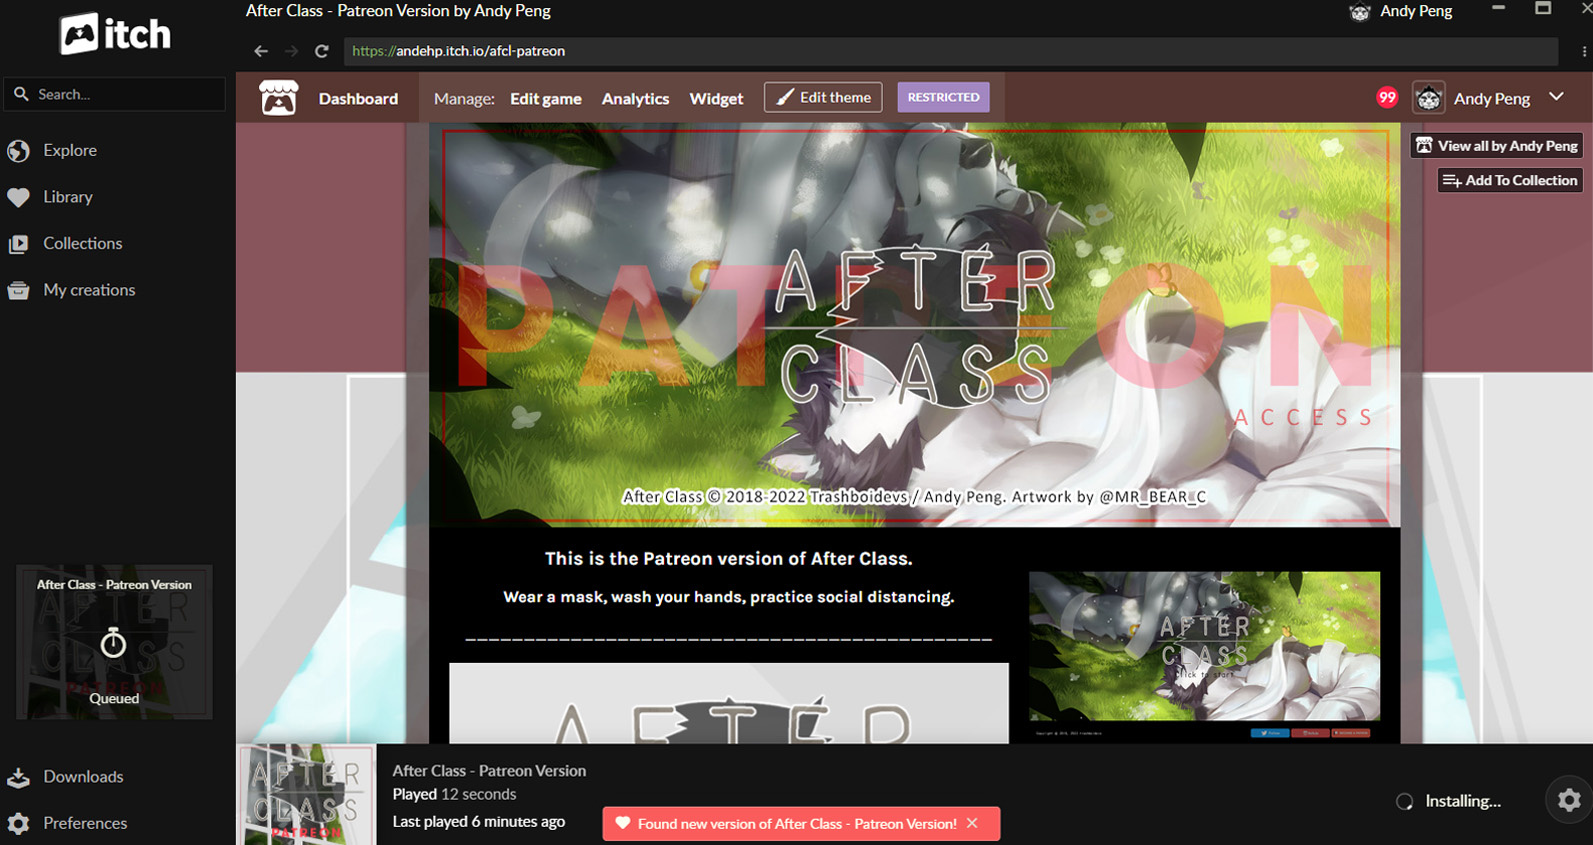1593x845 pixels.
Task: Click the Library heart icon
Action: tap(18, 197)
